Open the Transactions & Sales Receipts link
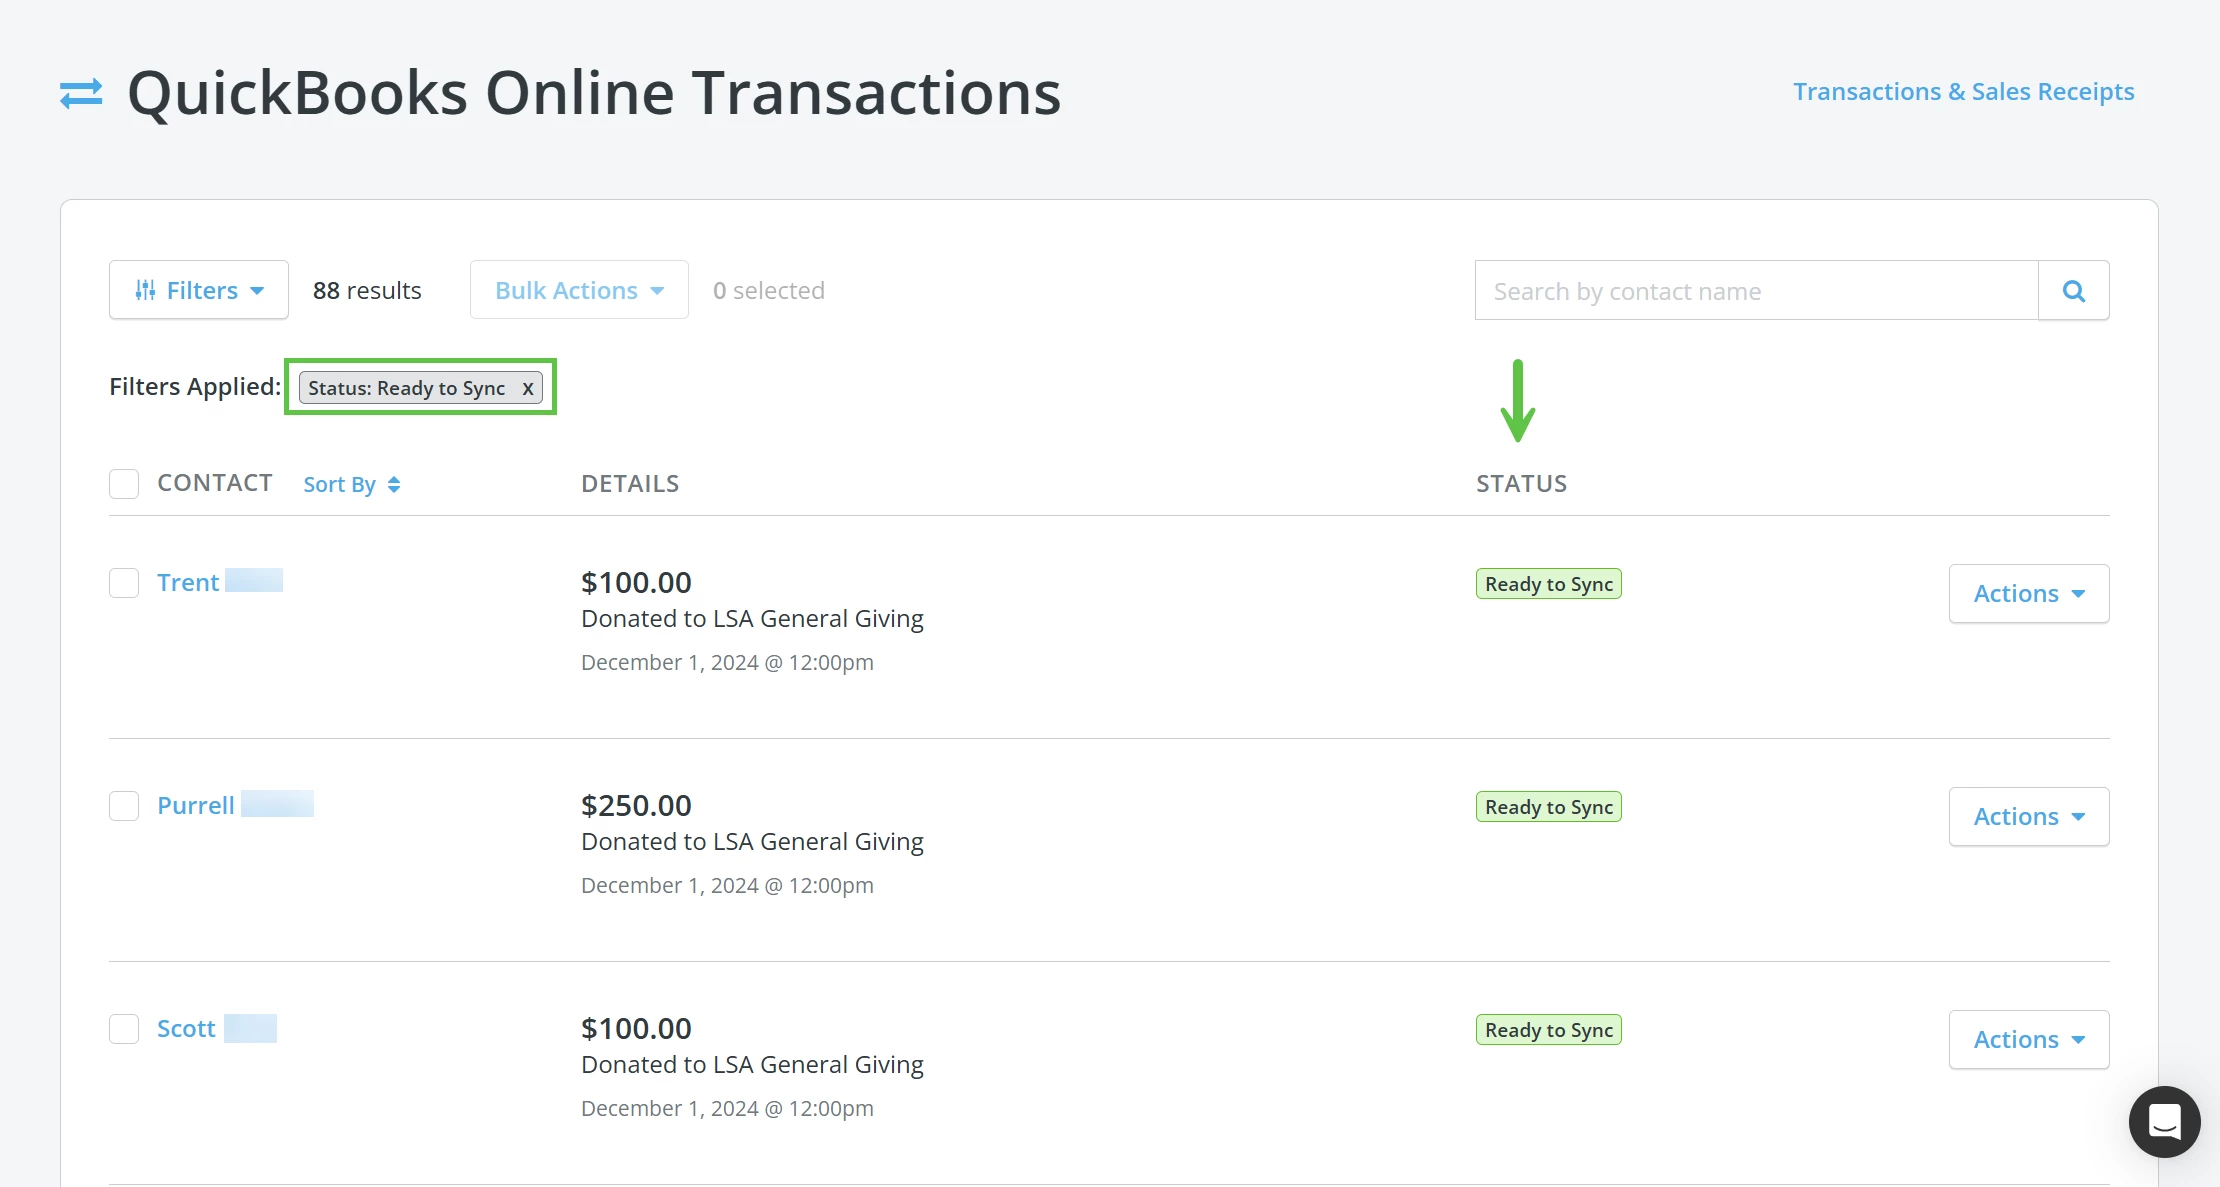The height and width of the screenshot is (1187, 2220). point(1963,91)
